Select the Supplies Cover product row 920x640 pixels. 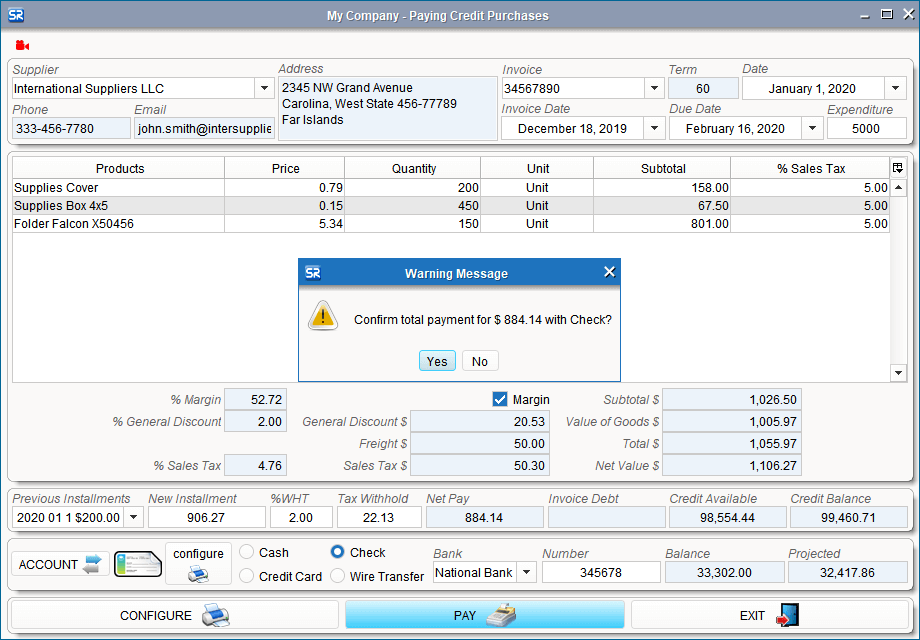(451, 188)
